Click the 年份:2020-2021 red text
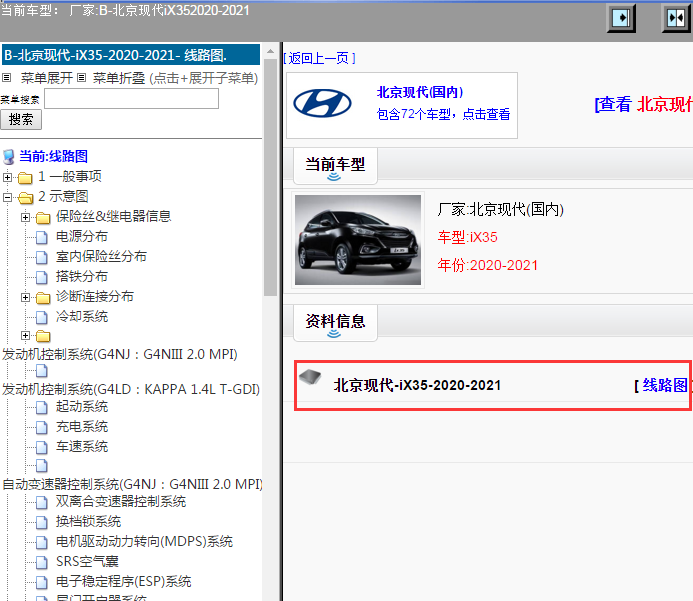The image size is (693, 601). coord(488,265)
